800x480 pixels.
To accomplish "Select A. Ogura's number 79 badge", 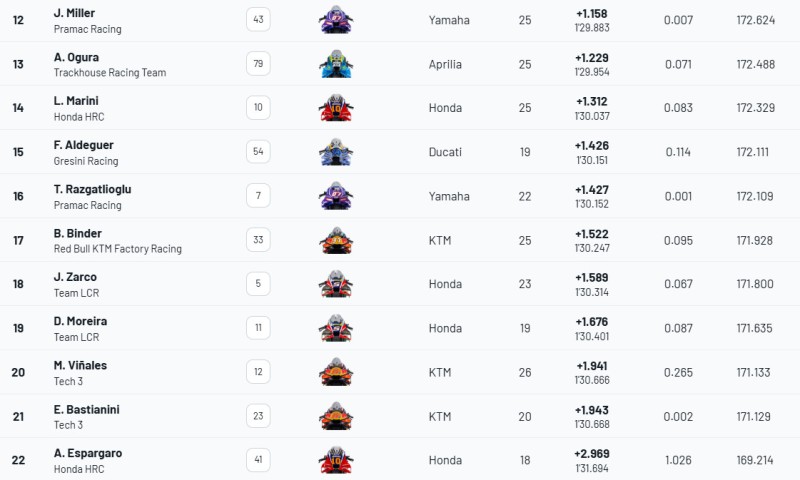I will tap(258, 64).
